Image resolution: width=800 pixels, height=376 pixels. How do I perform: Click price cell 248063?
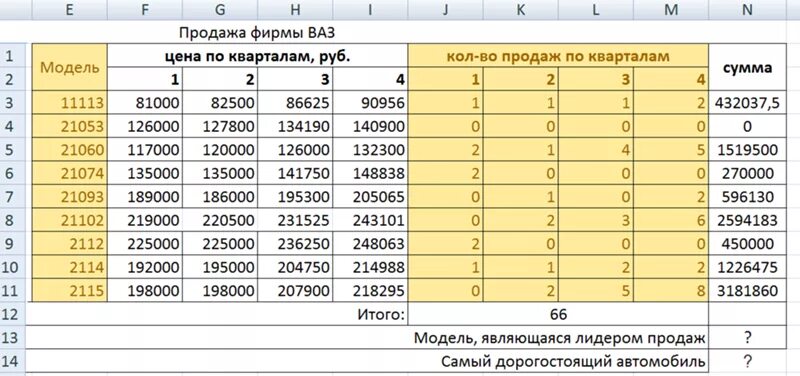370,244
